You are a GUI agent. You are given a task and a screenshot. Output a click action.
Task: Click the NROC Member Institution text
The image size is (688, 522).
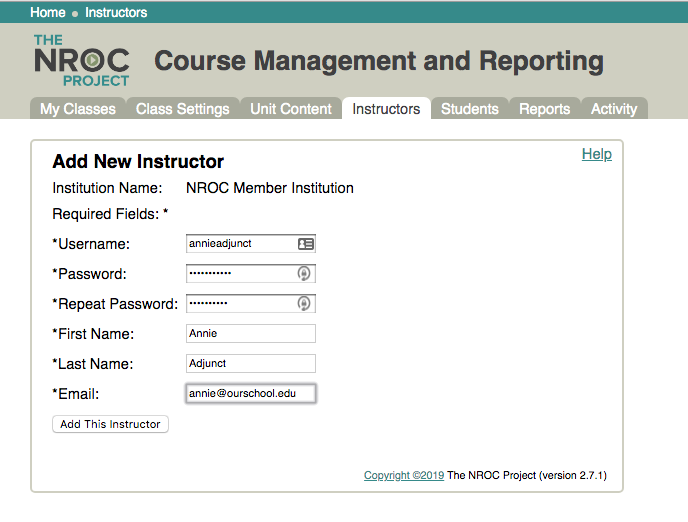270,188
